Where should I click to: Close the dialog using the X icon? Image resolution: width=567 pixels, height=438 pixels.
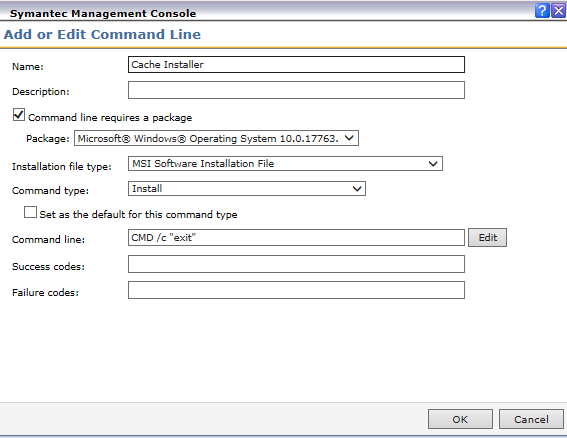click(x=559, y=10)
